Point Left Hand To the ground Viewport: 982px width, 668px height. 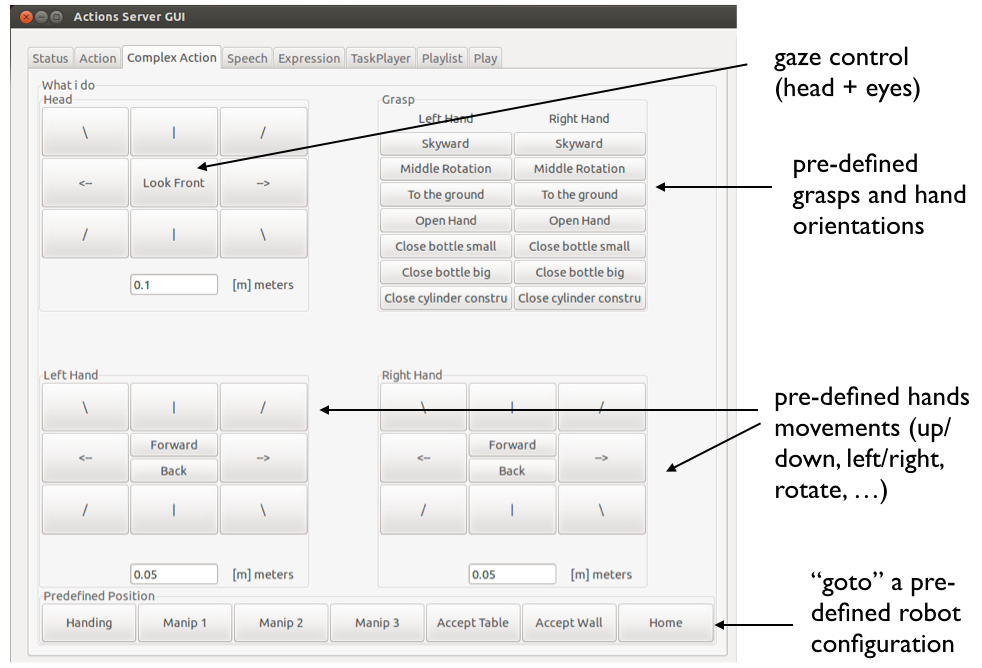[x=445, y=195]
